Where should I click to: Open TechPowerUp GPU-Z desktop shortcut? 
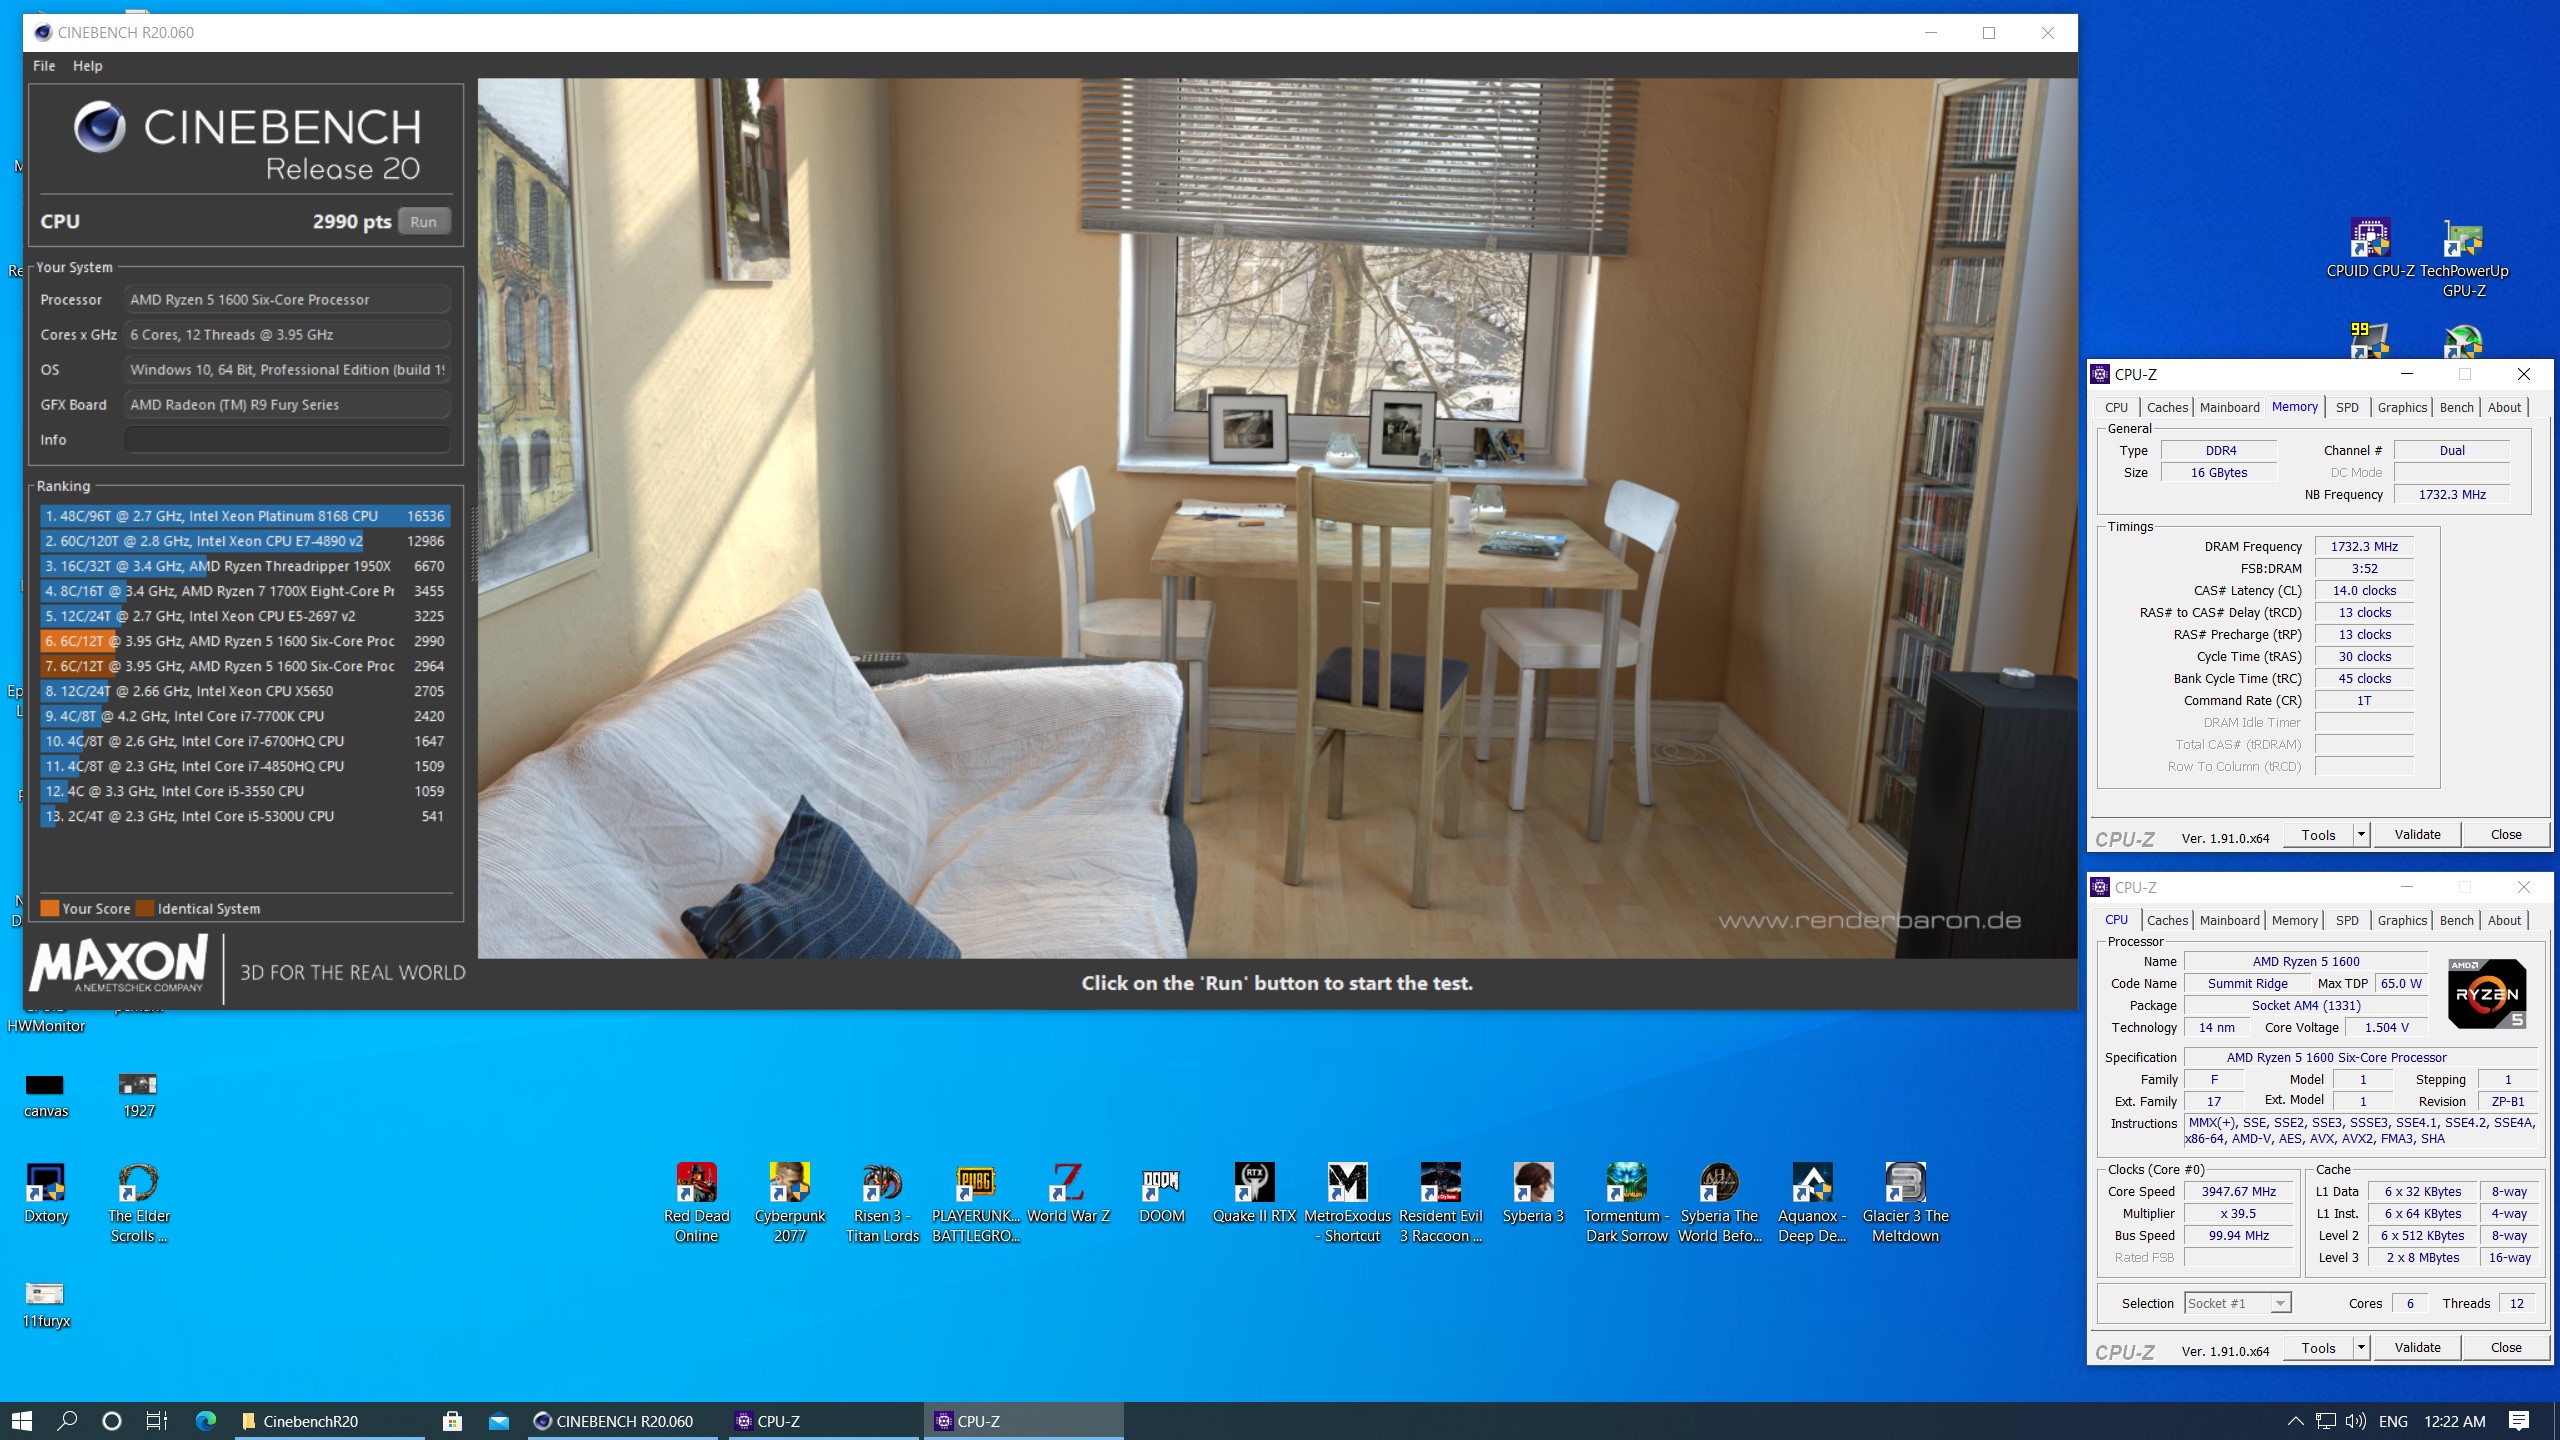click(2463, 258)
